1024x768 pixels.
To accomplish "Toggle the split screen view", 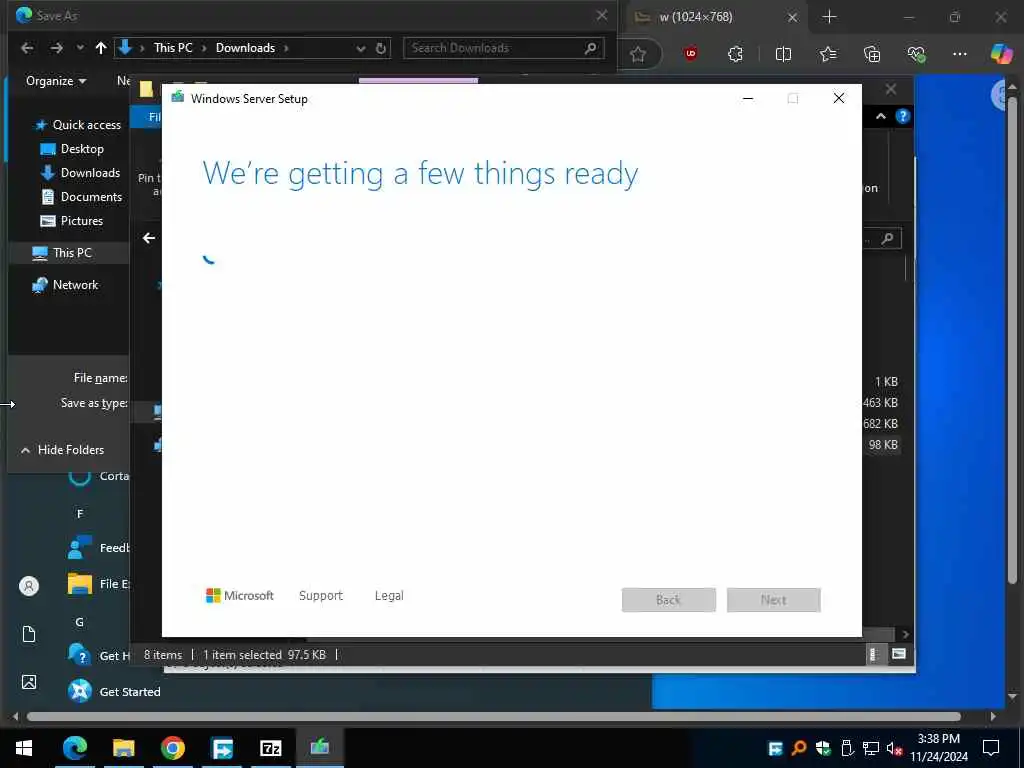I will click(783, 54).
